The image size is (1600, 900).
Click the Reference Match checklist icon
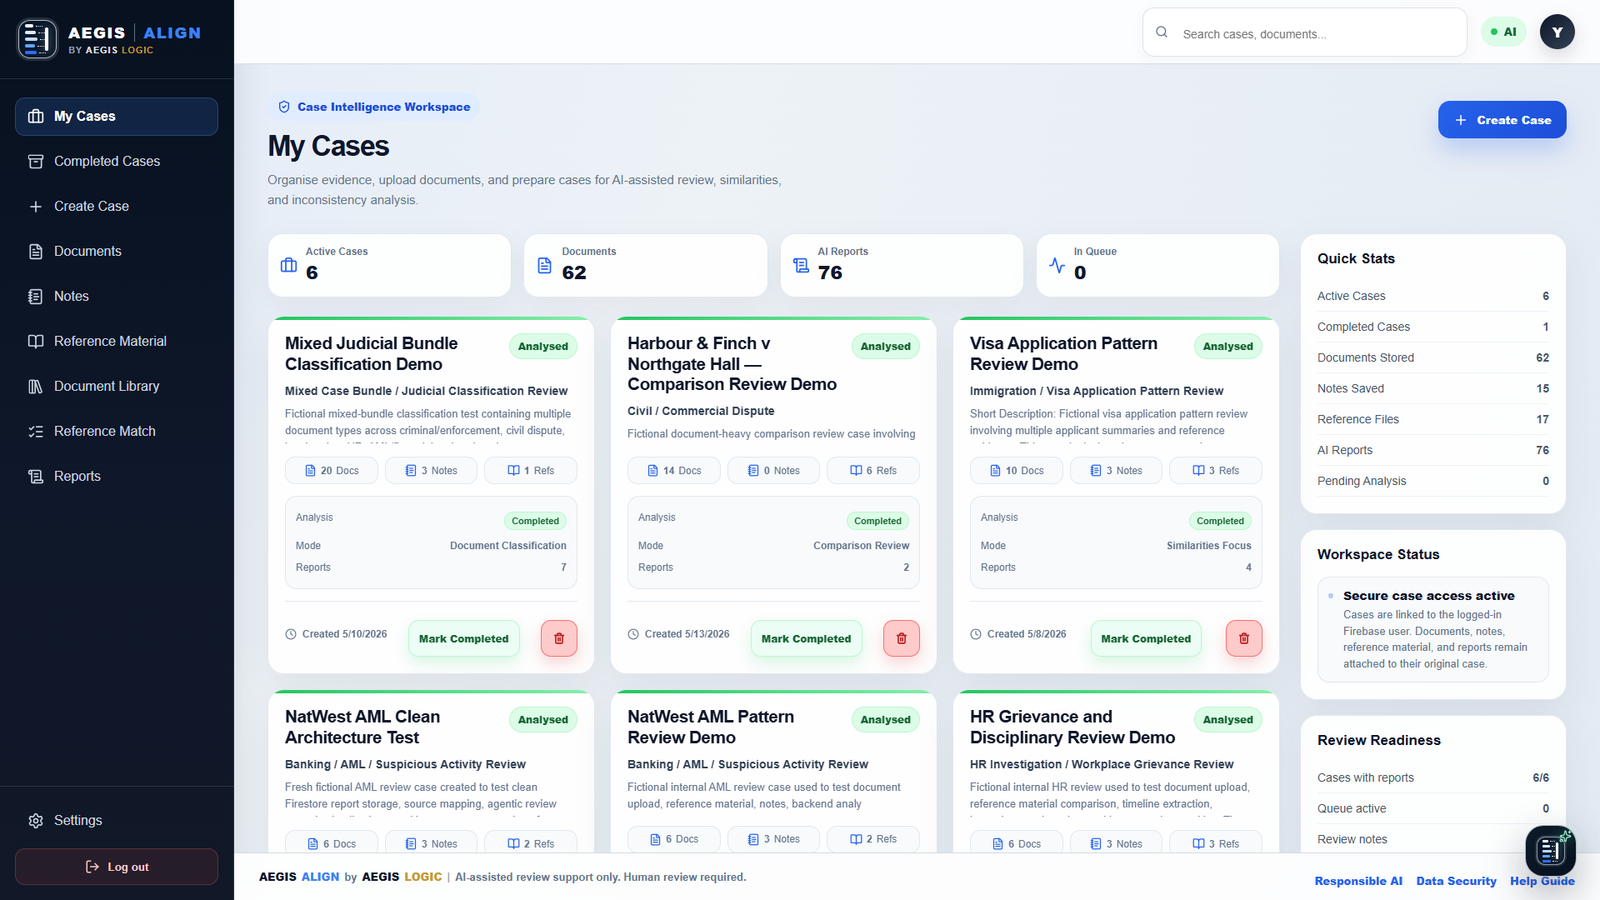coord(36,431)
